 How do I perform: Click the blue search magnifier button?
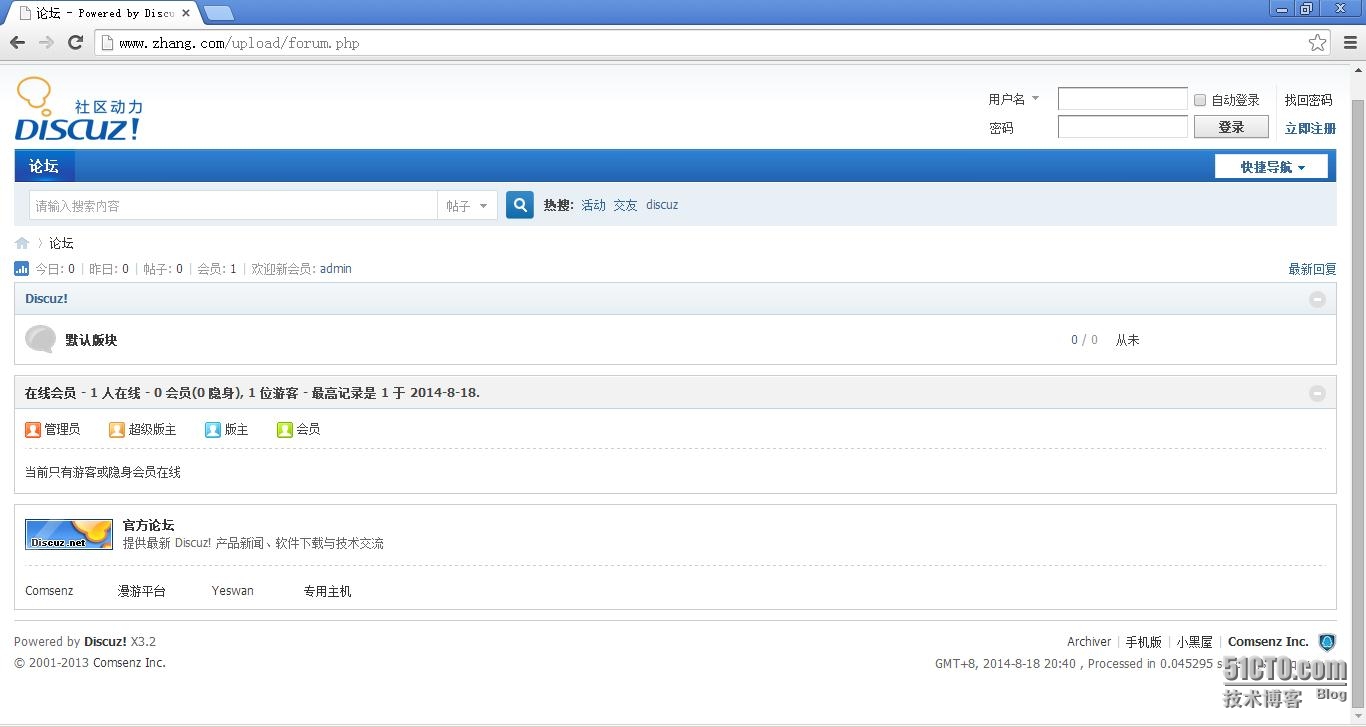(x=520, y=205)
